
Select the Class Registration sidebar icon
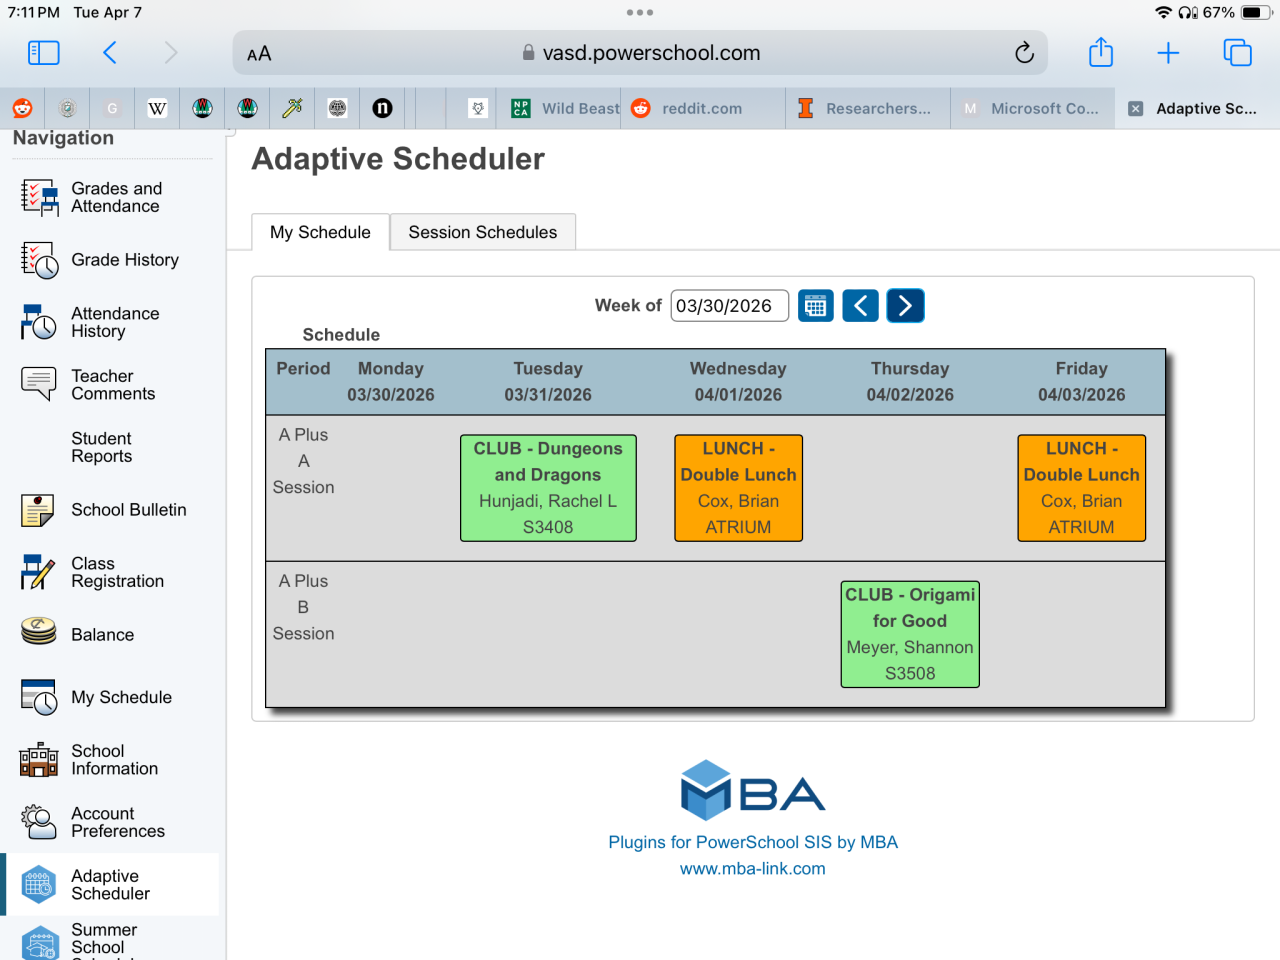(x=38, y=572)
